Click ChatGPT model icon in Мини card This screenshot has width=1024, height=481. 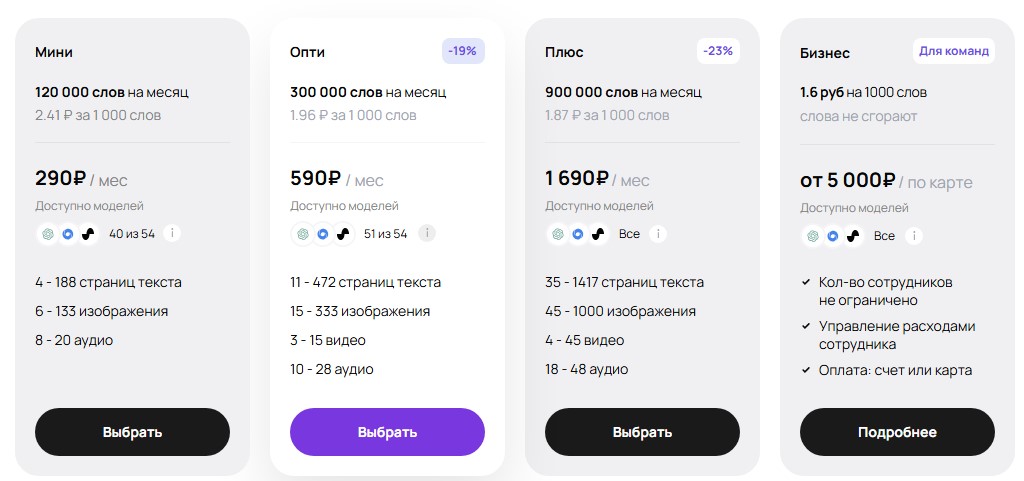[x=47, y=234]
